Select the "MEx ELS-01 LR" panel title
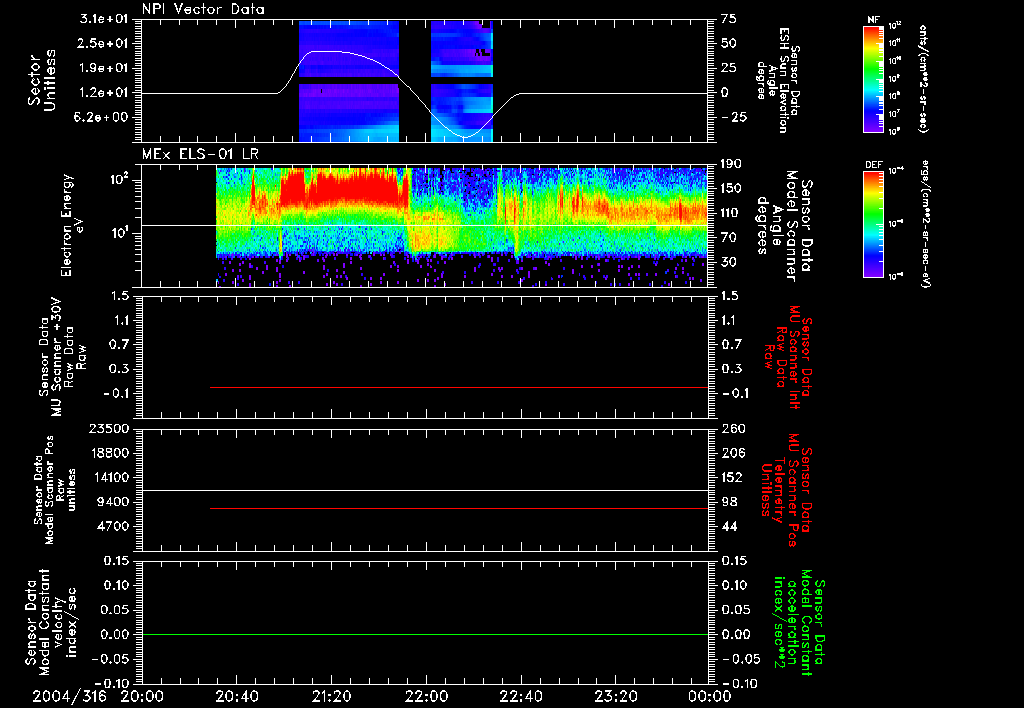Image resolution: width=1024 pixels, height=708 pixels. tap(200, 154)
